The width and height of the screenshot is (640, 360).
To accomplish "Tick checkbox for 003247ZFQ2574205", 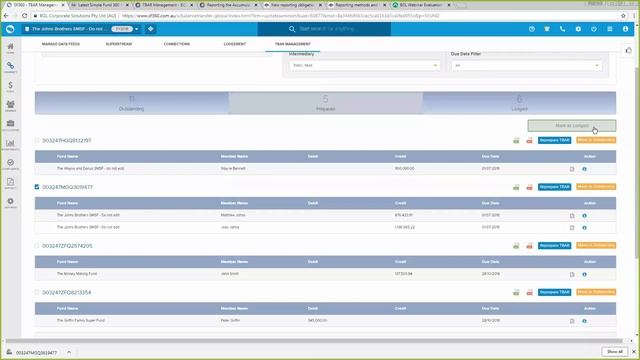I will [x=37, y=246].
